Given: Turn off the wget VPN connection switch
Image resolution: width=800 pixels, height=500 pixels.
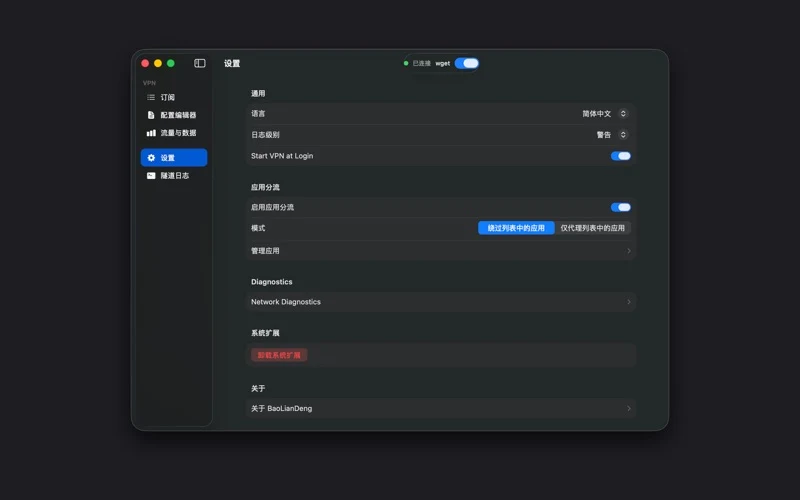Looking at the screenshot, I should point(467,63).
